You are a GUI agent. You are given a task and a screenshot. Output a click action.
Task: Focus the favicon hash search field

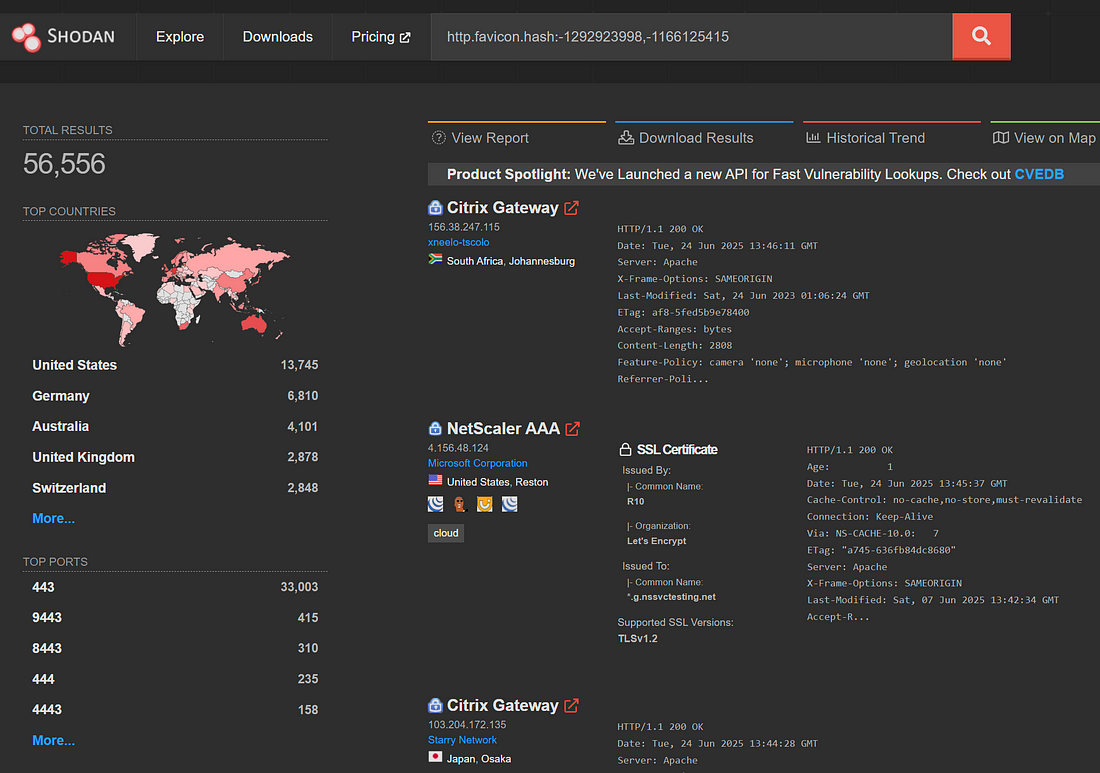click(690, 37)
